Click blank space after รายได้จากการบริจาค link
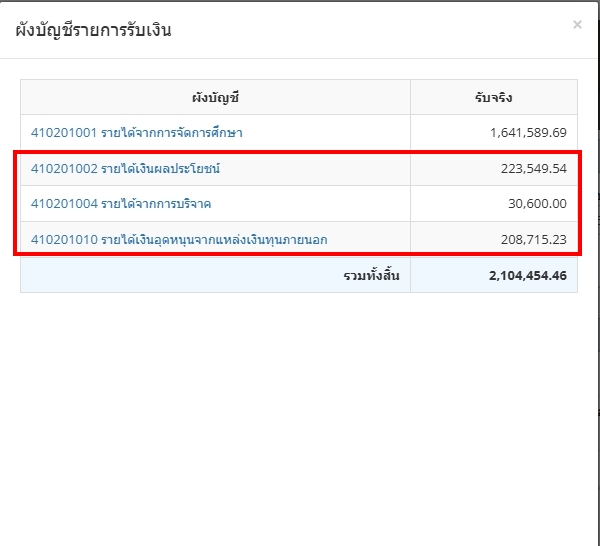Image resolution: width=600 pixels, height=546 pixels. tap(310, 204)
